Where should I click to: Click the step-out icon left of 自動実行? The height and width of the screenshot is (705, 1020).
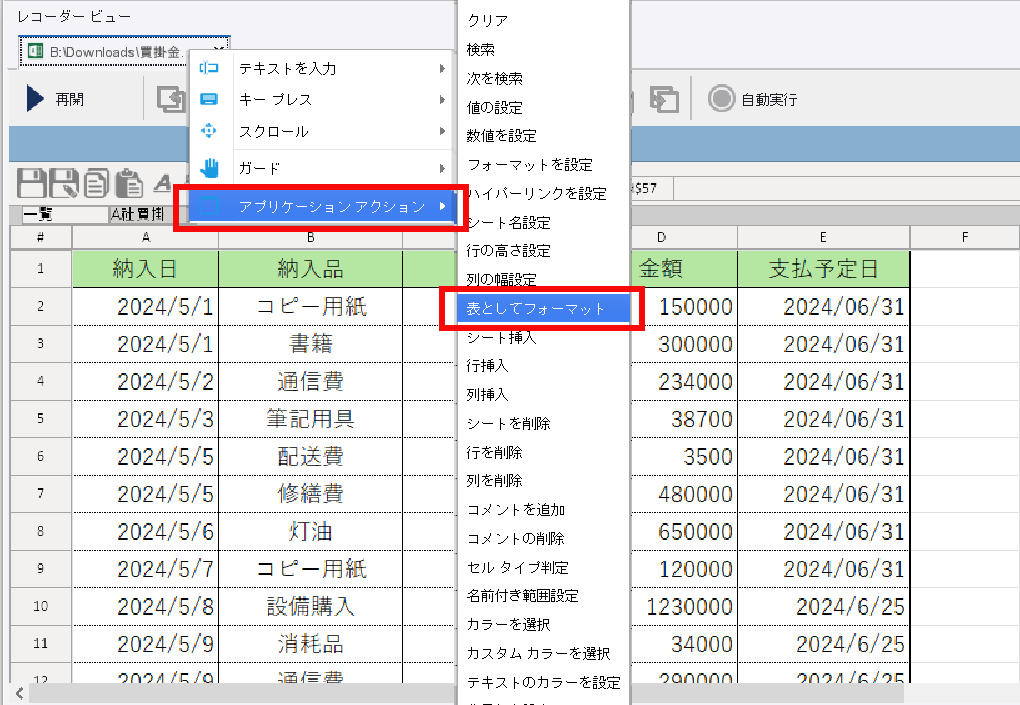(x=664, y=100)
